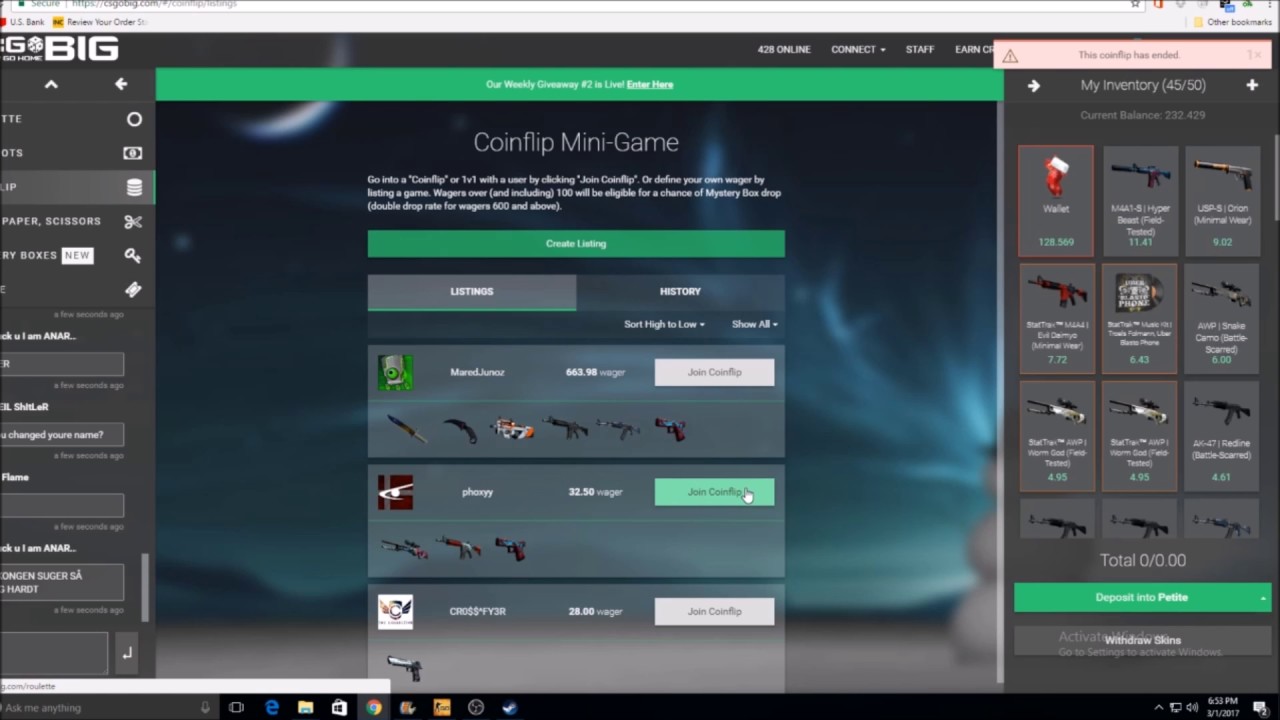The image size is (1280, 720).
Task: Click the Desert Eagle skin in CRO$$*FY3R's listing
Action: (x=404, y=668)
